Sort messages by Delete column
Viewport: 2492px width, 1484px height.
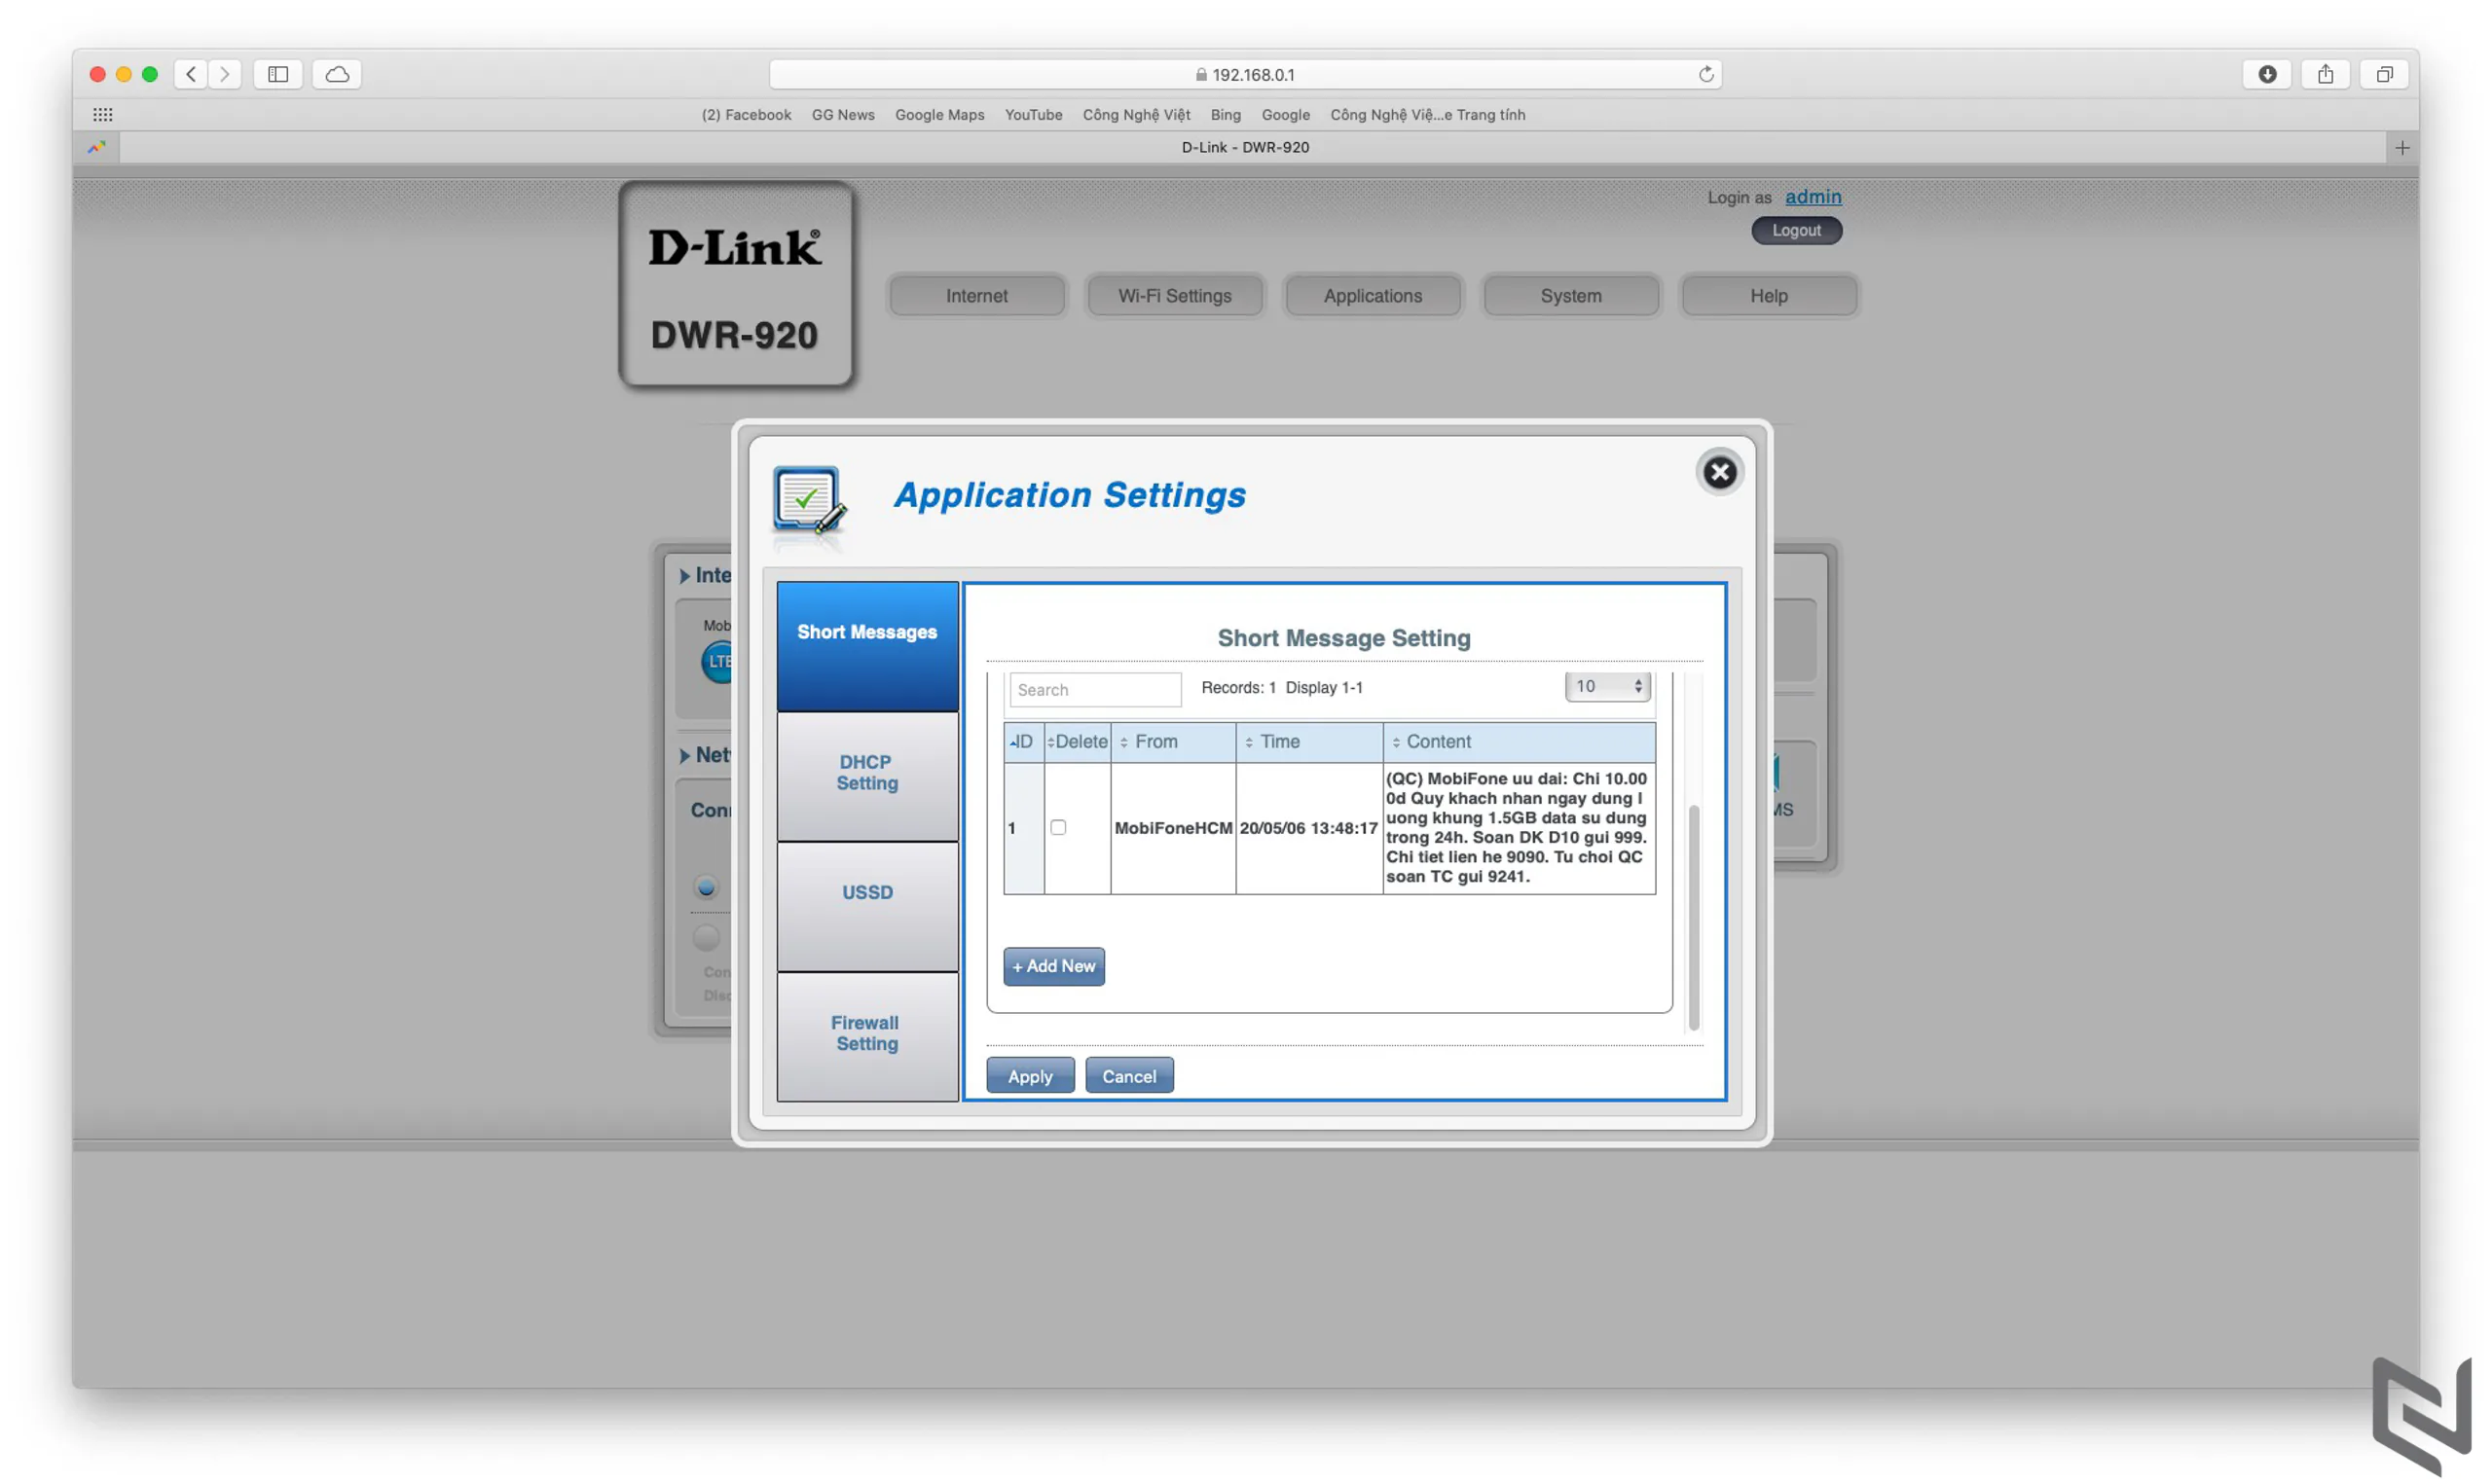click(1077, 741)
